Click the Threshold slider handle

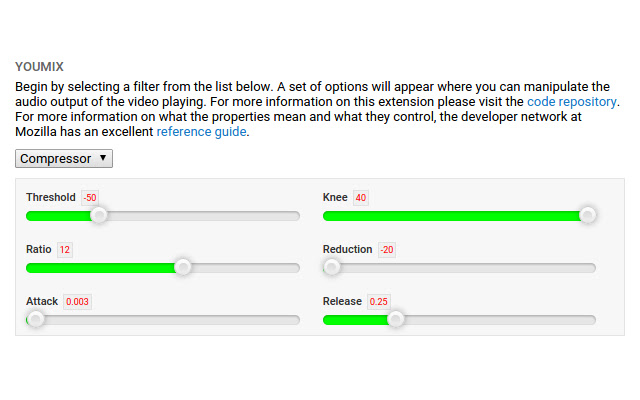pos(98,215)
